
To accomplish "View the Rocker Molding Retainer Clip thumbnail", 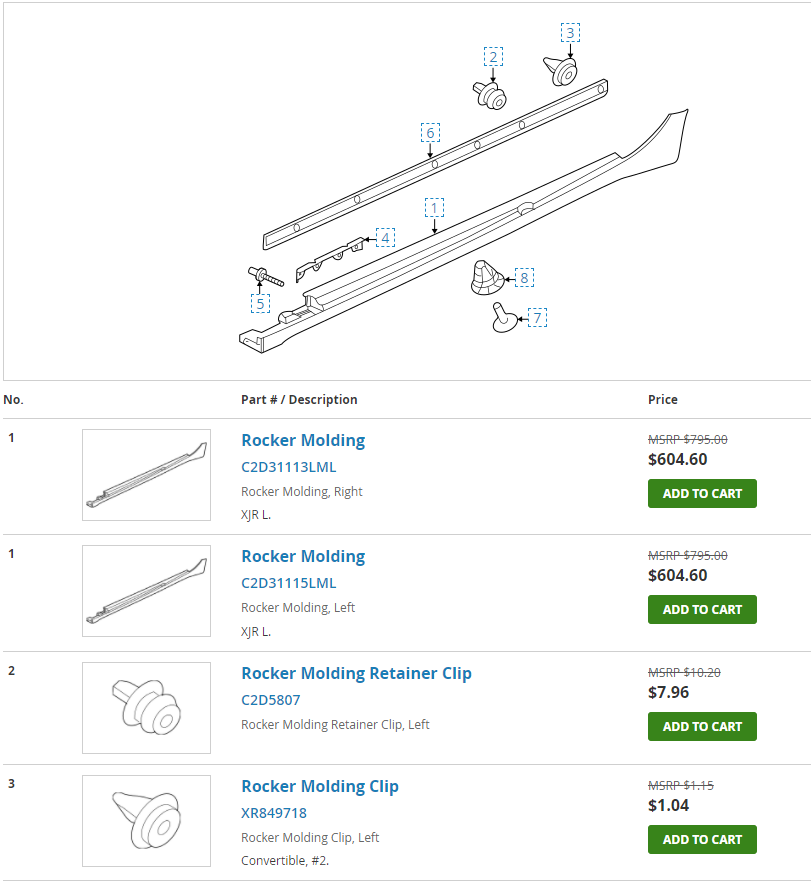I will pyautogui.click(x=146, y=707).
